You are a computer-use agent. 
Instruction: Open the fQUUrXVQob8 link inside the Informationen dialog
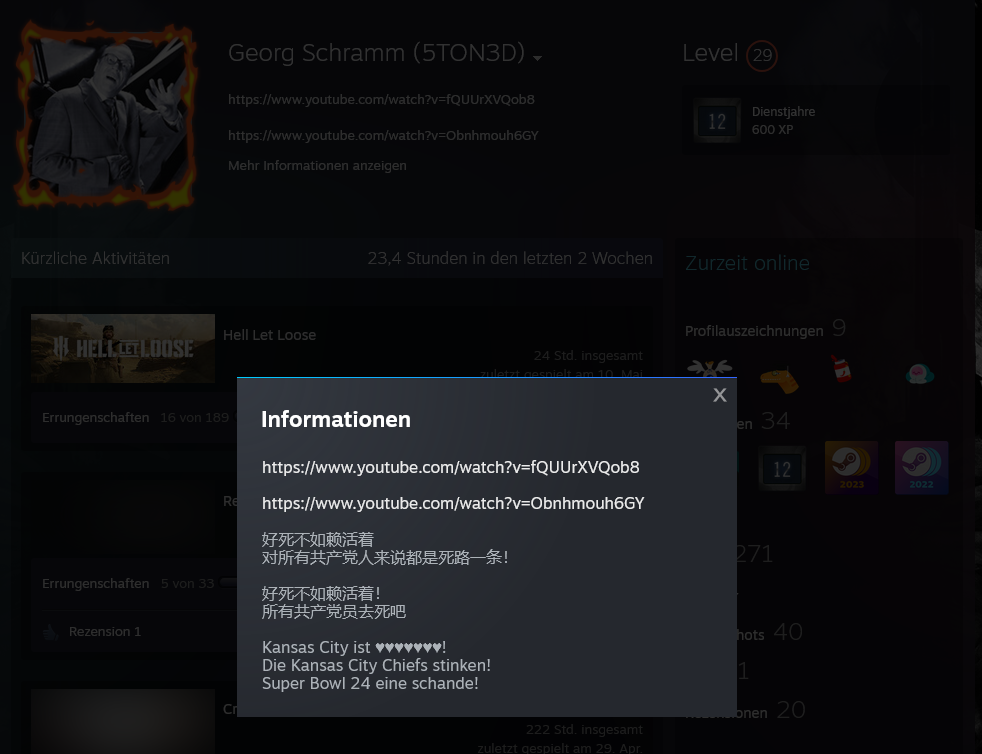(x=450, y=467)
